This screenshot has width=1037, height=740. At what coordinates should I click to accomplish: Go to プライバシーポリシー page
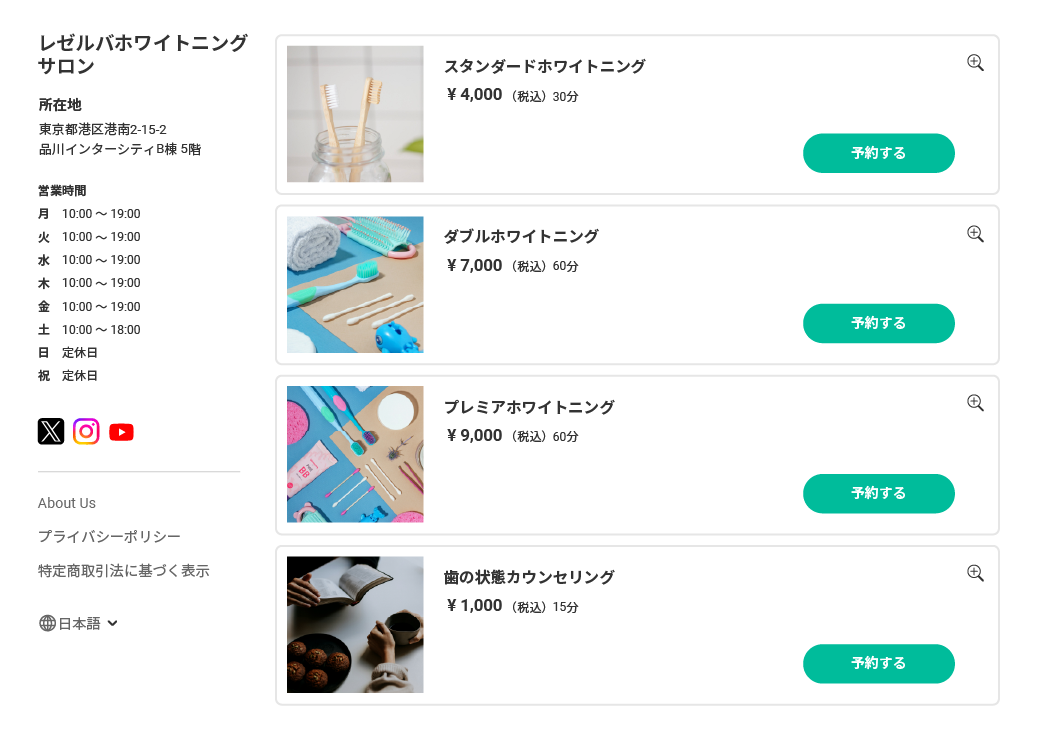(109, 537)
